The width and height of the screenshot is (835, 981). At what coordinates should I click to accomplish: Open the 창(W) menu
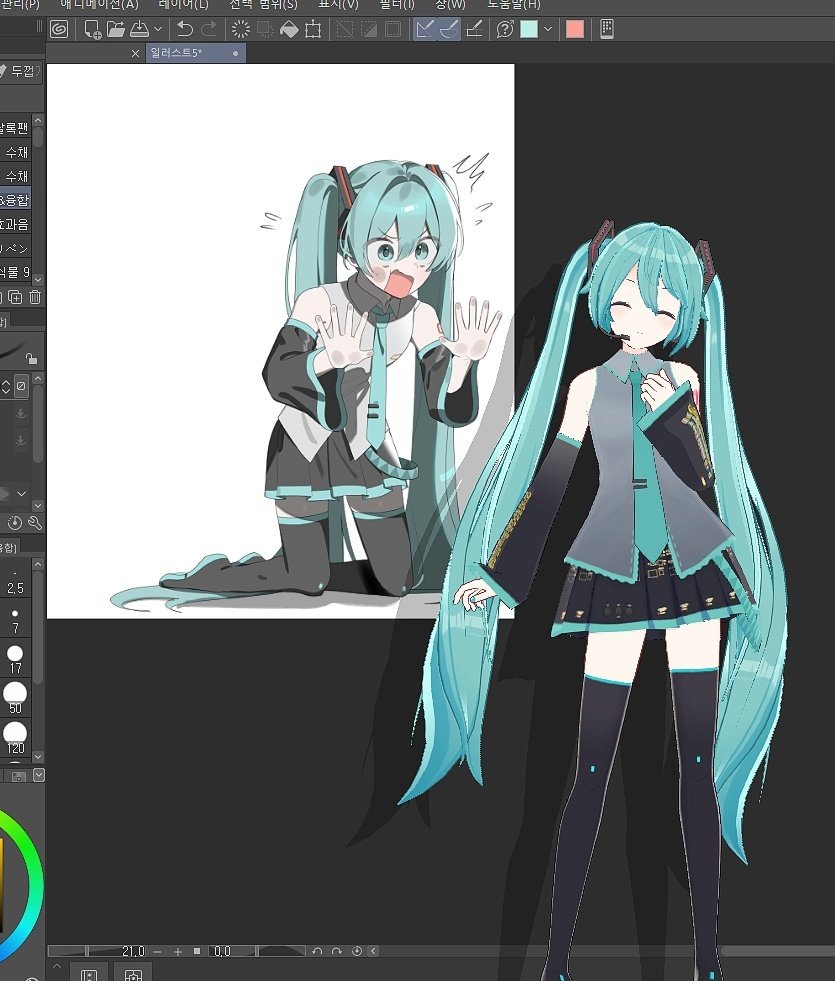click(x=450, y=4)
